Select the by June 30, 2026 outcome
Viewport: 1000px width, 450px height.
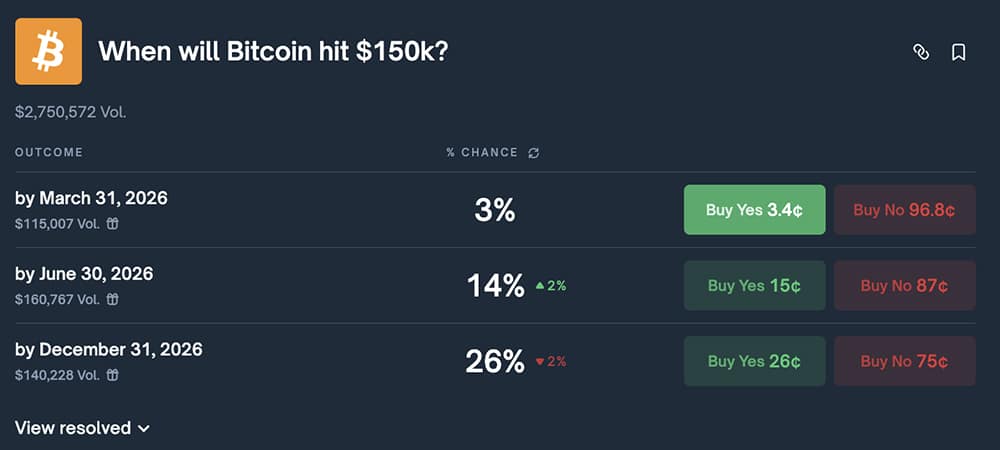point(84,274)
